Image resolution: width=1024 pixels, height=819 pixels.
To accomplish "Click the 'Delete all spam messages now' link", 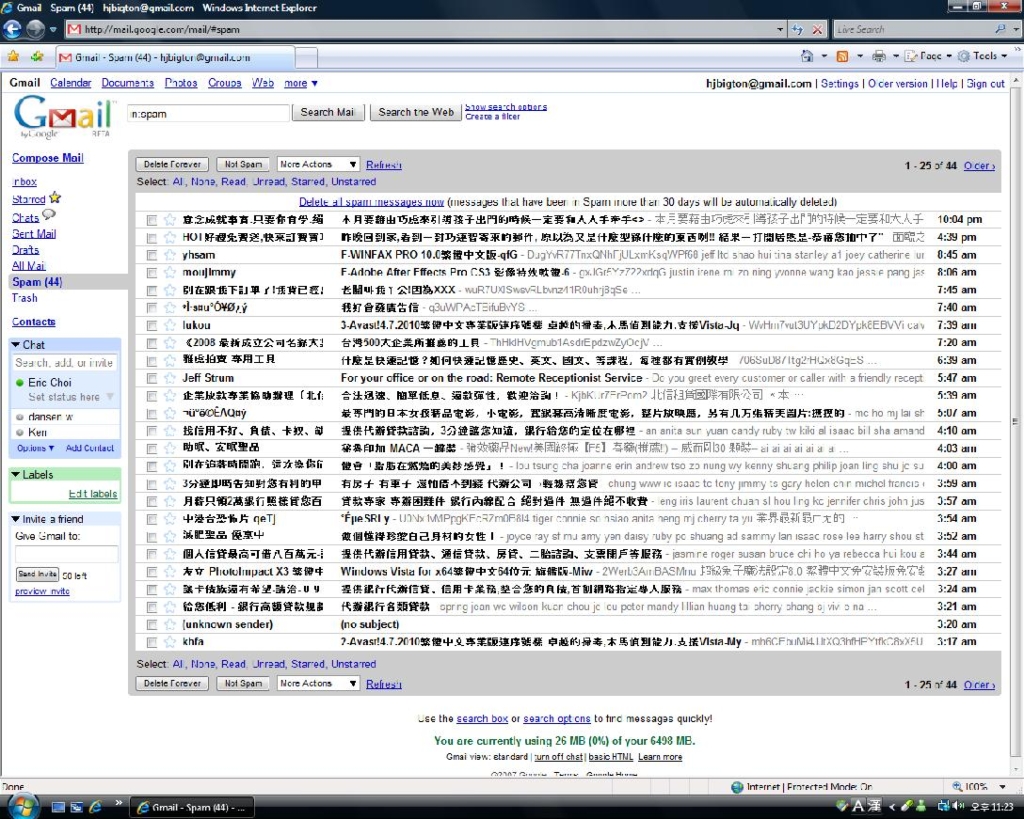I will pyautogui.click(x=372, y=202).
